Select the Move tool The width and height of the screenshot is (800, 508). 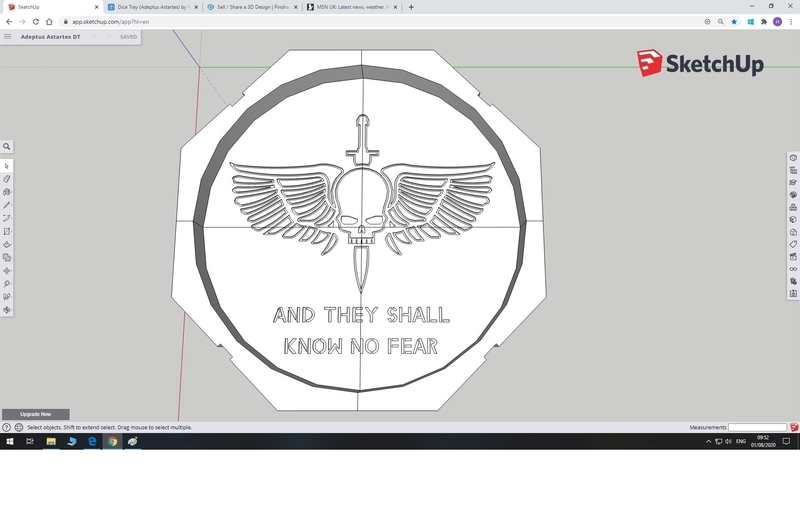pyautogui.click(x=7, y=271)
